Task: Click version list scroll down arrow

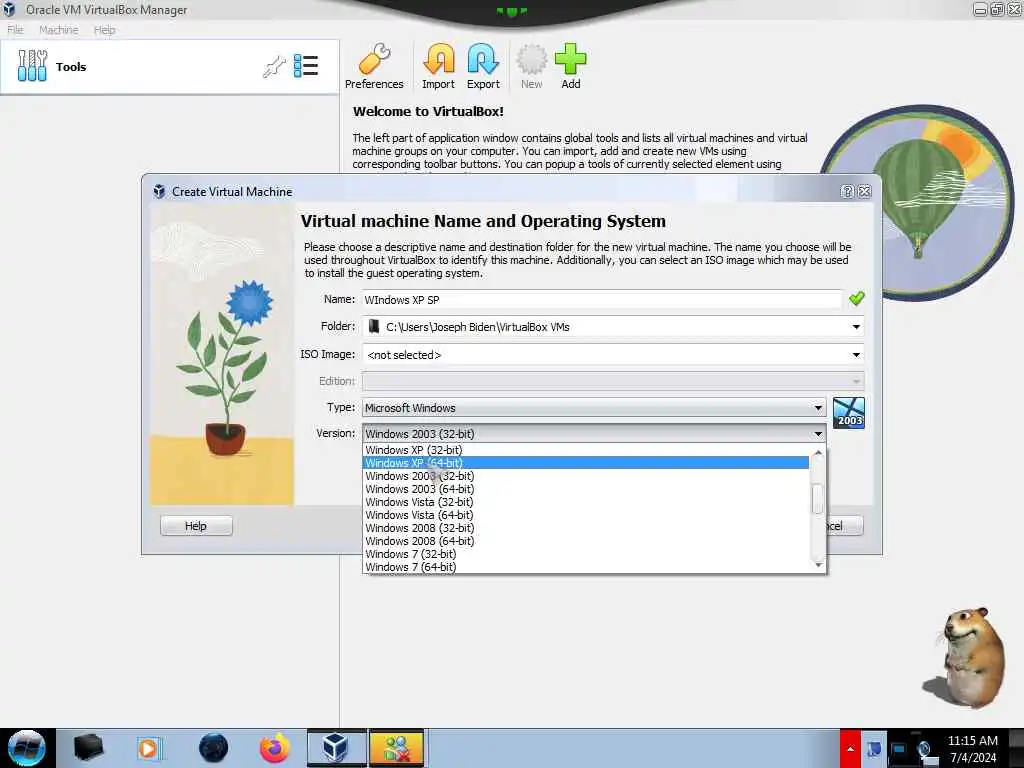Action: tap(818, 565)
